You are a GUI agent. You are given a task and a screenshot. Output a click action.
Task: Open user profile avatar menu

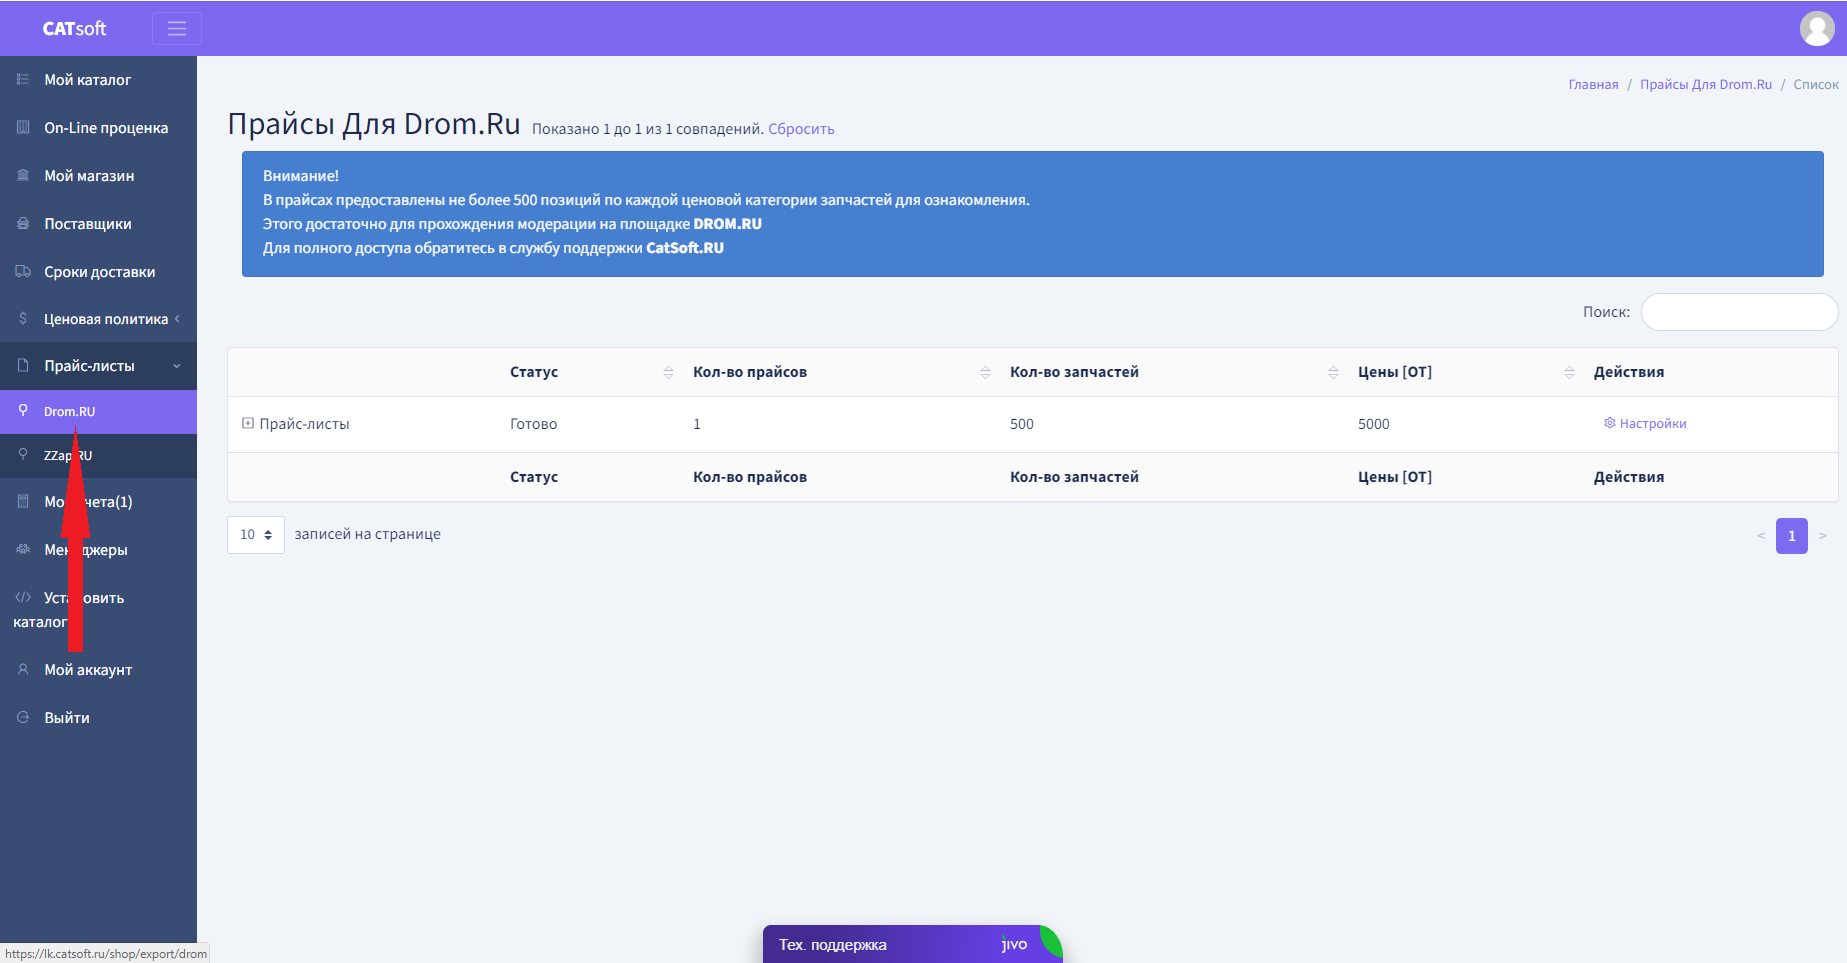coord(1816,28)
